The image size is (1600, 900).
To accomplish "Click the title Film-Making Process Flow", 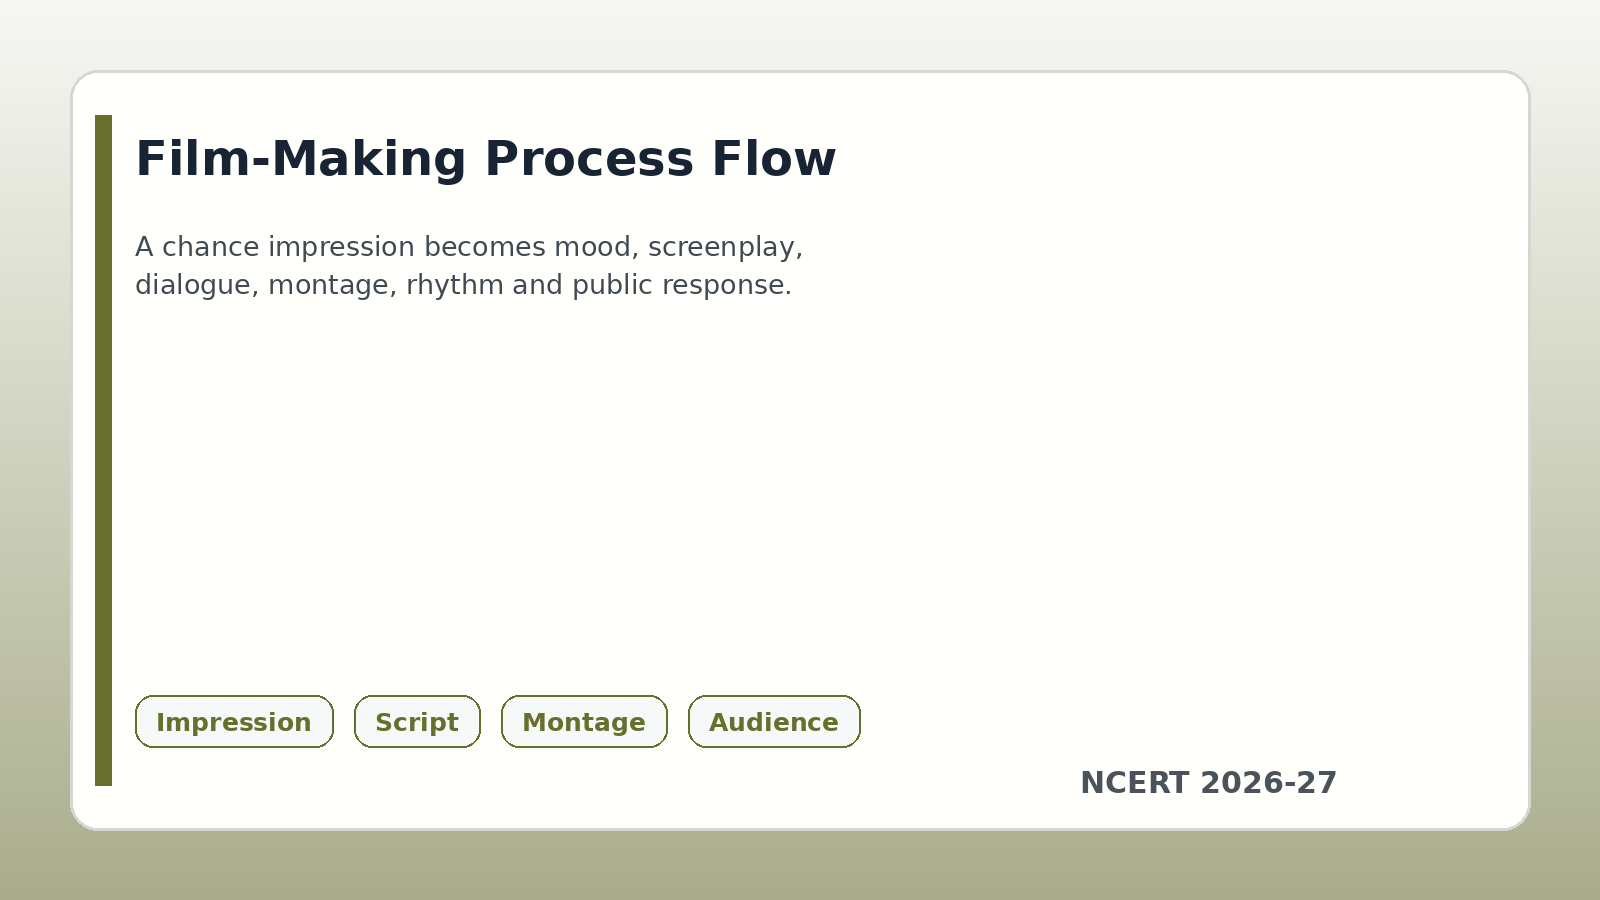I will 485,159.
